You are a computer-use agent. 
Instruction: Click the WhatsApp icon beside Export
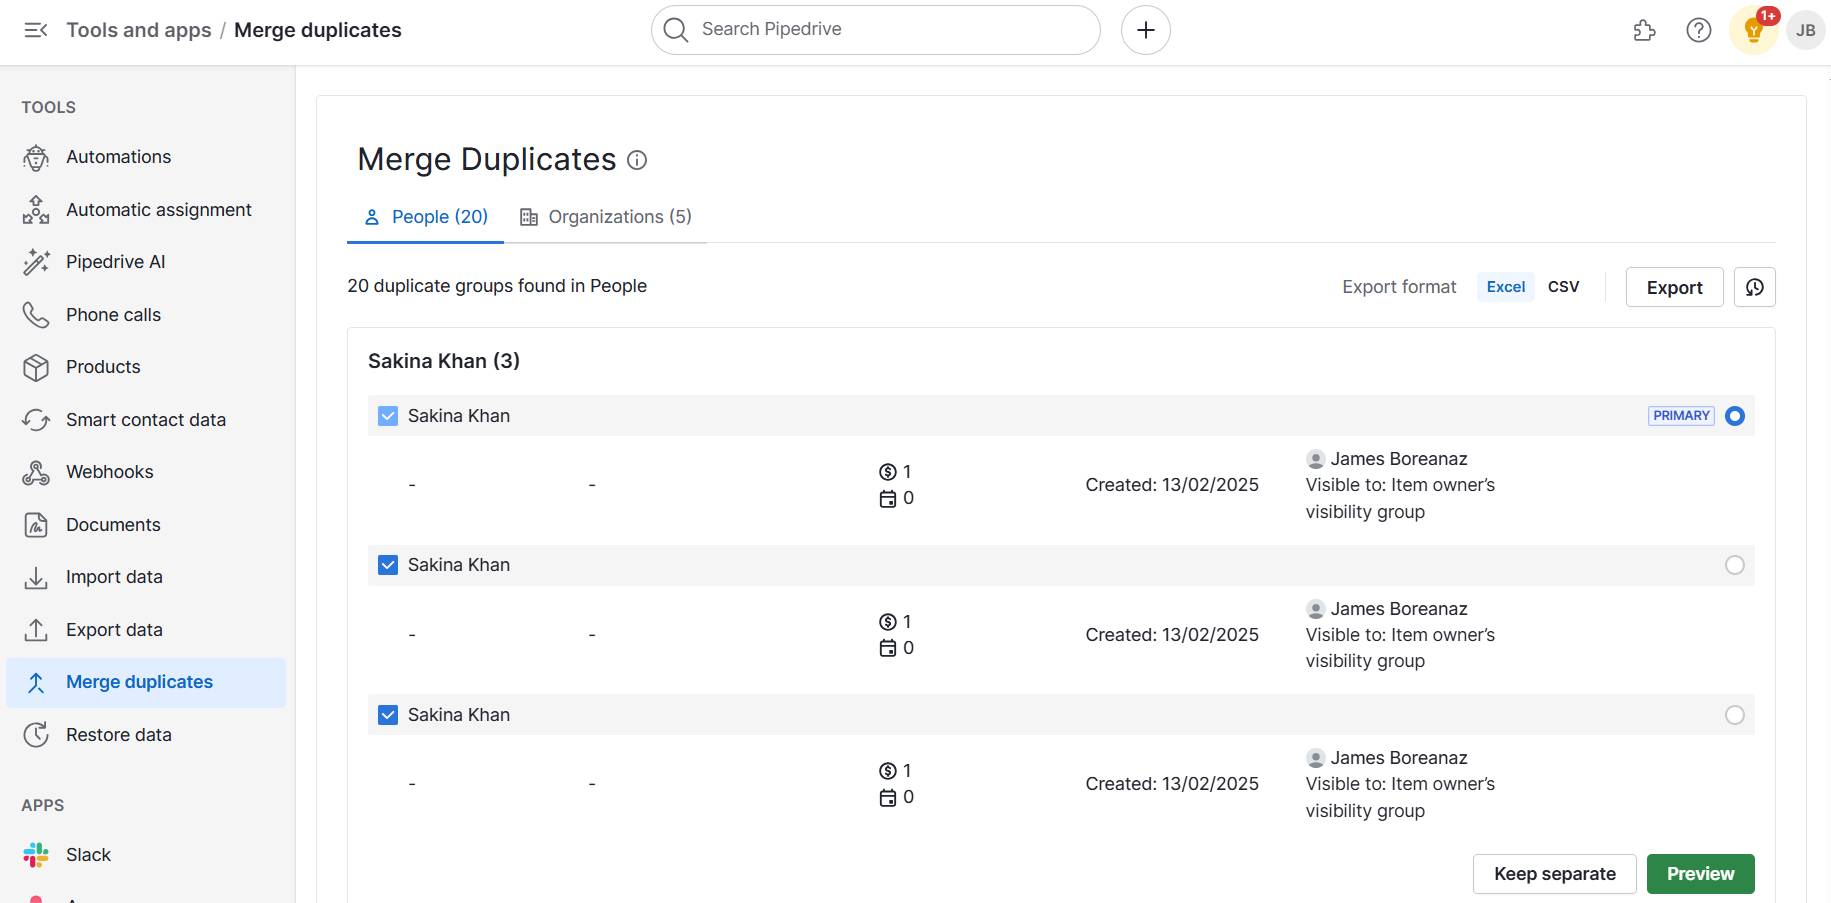(x=1755, y=287)
